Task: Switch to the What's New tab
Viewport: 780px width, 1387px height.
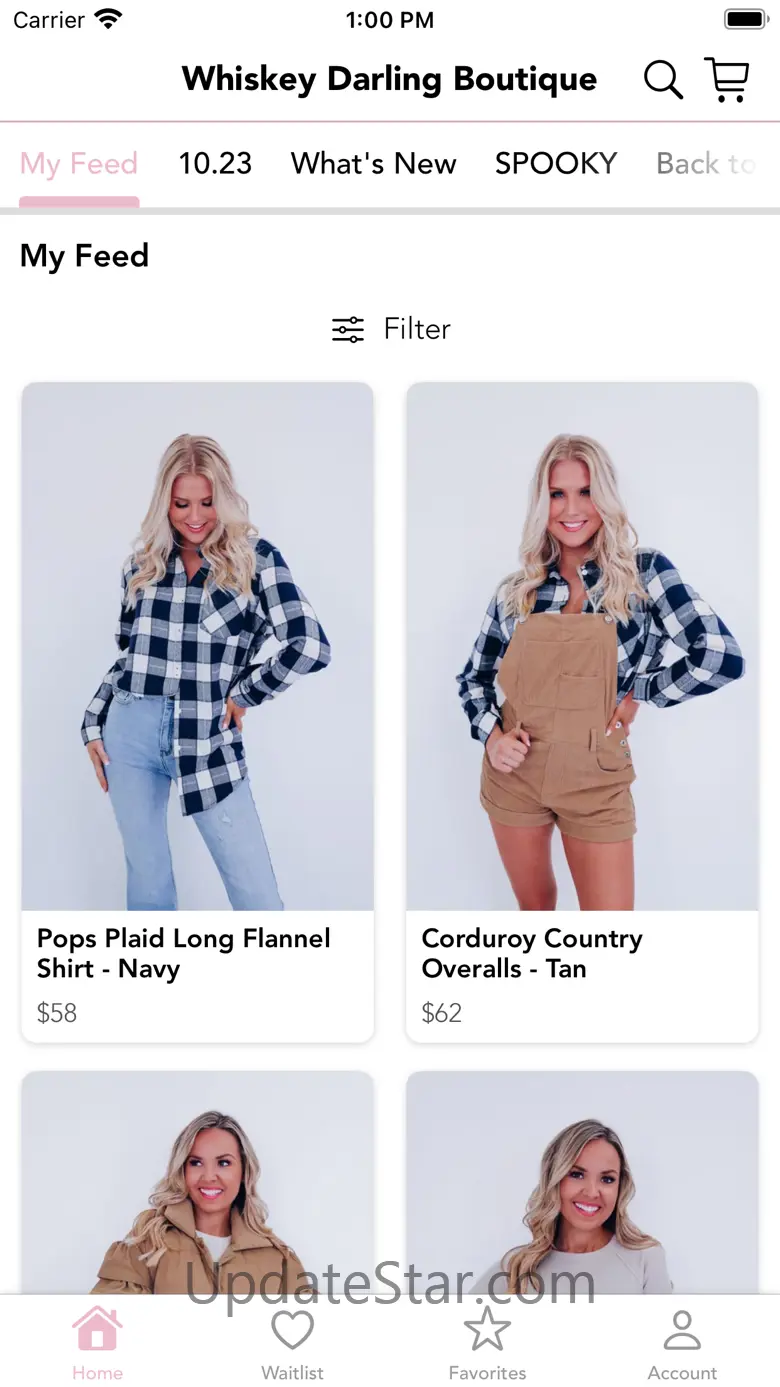Action: (373, 164)
